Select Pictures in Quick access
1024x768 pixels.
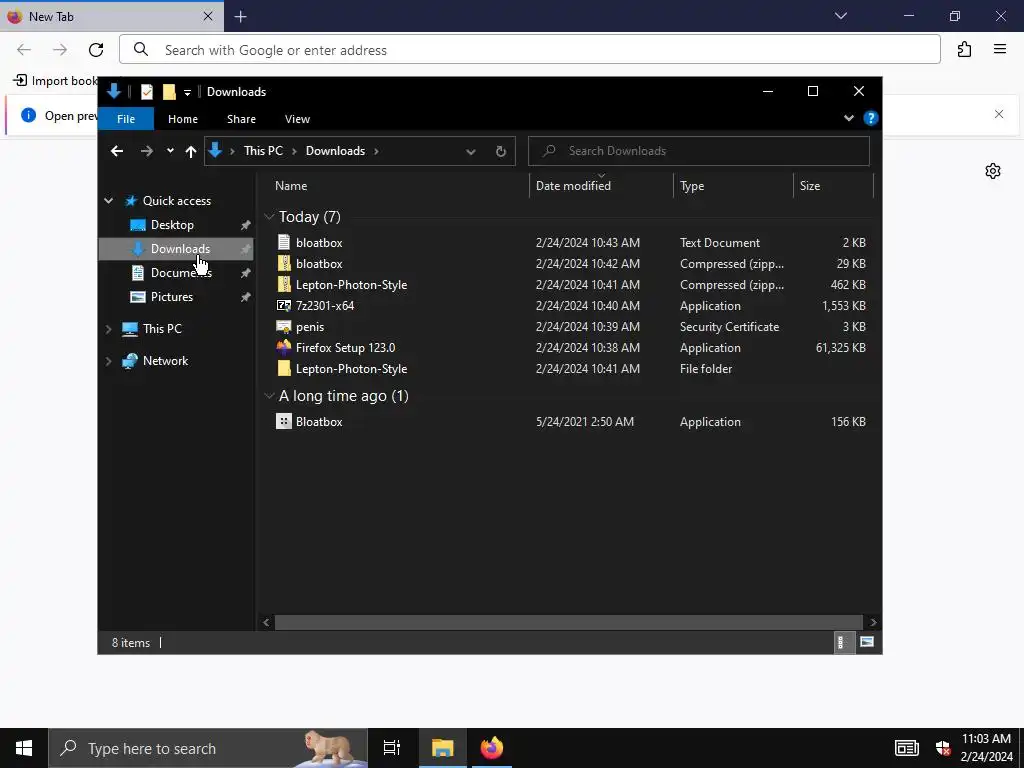[x=172, y=297]
